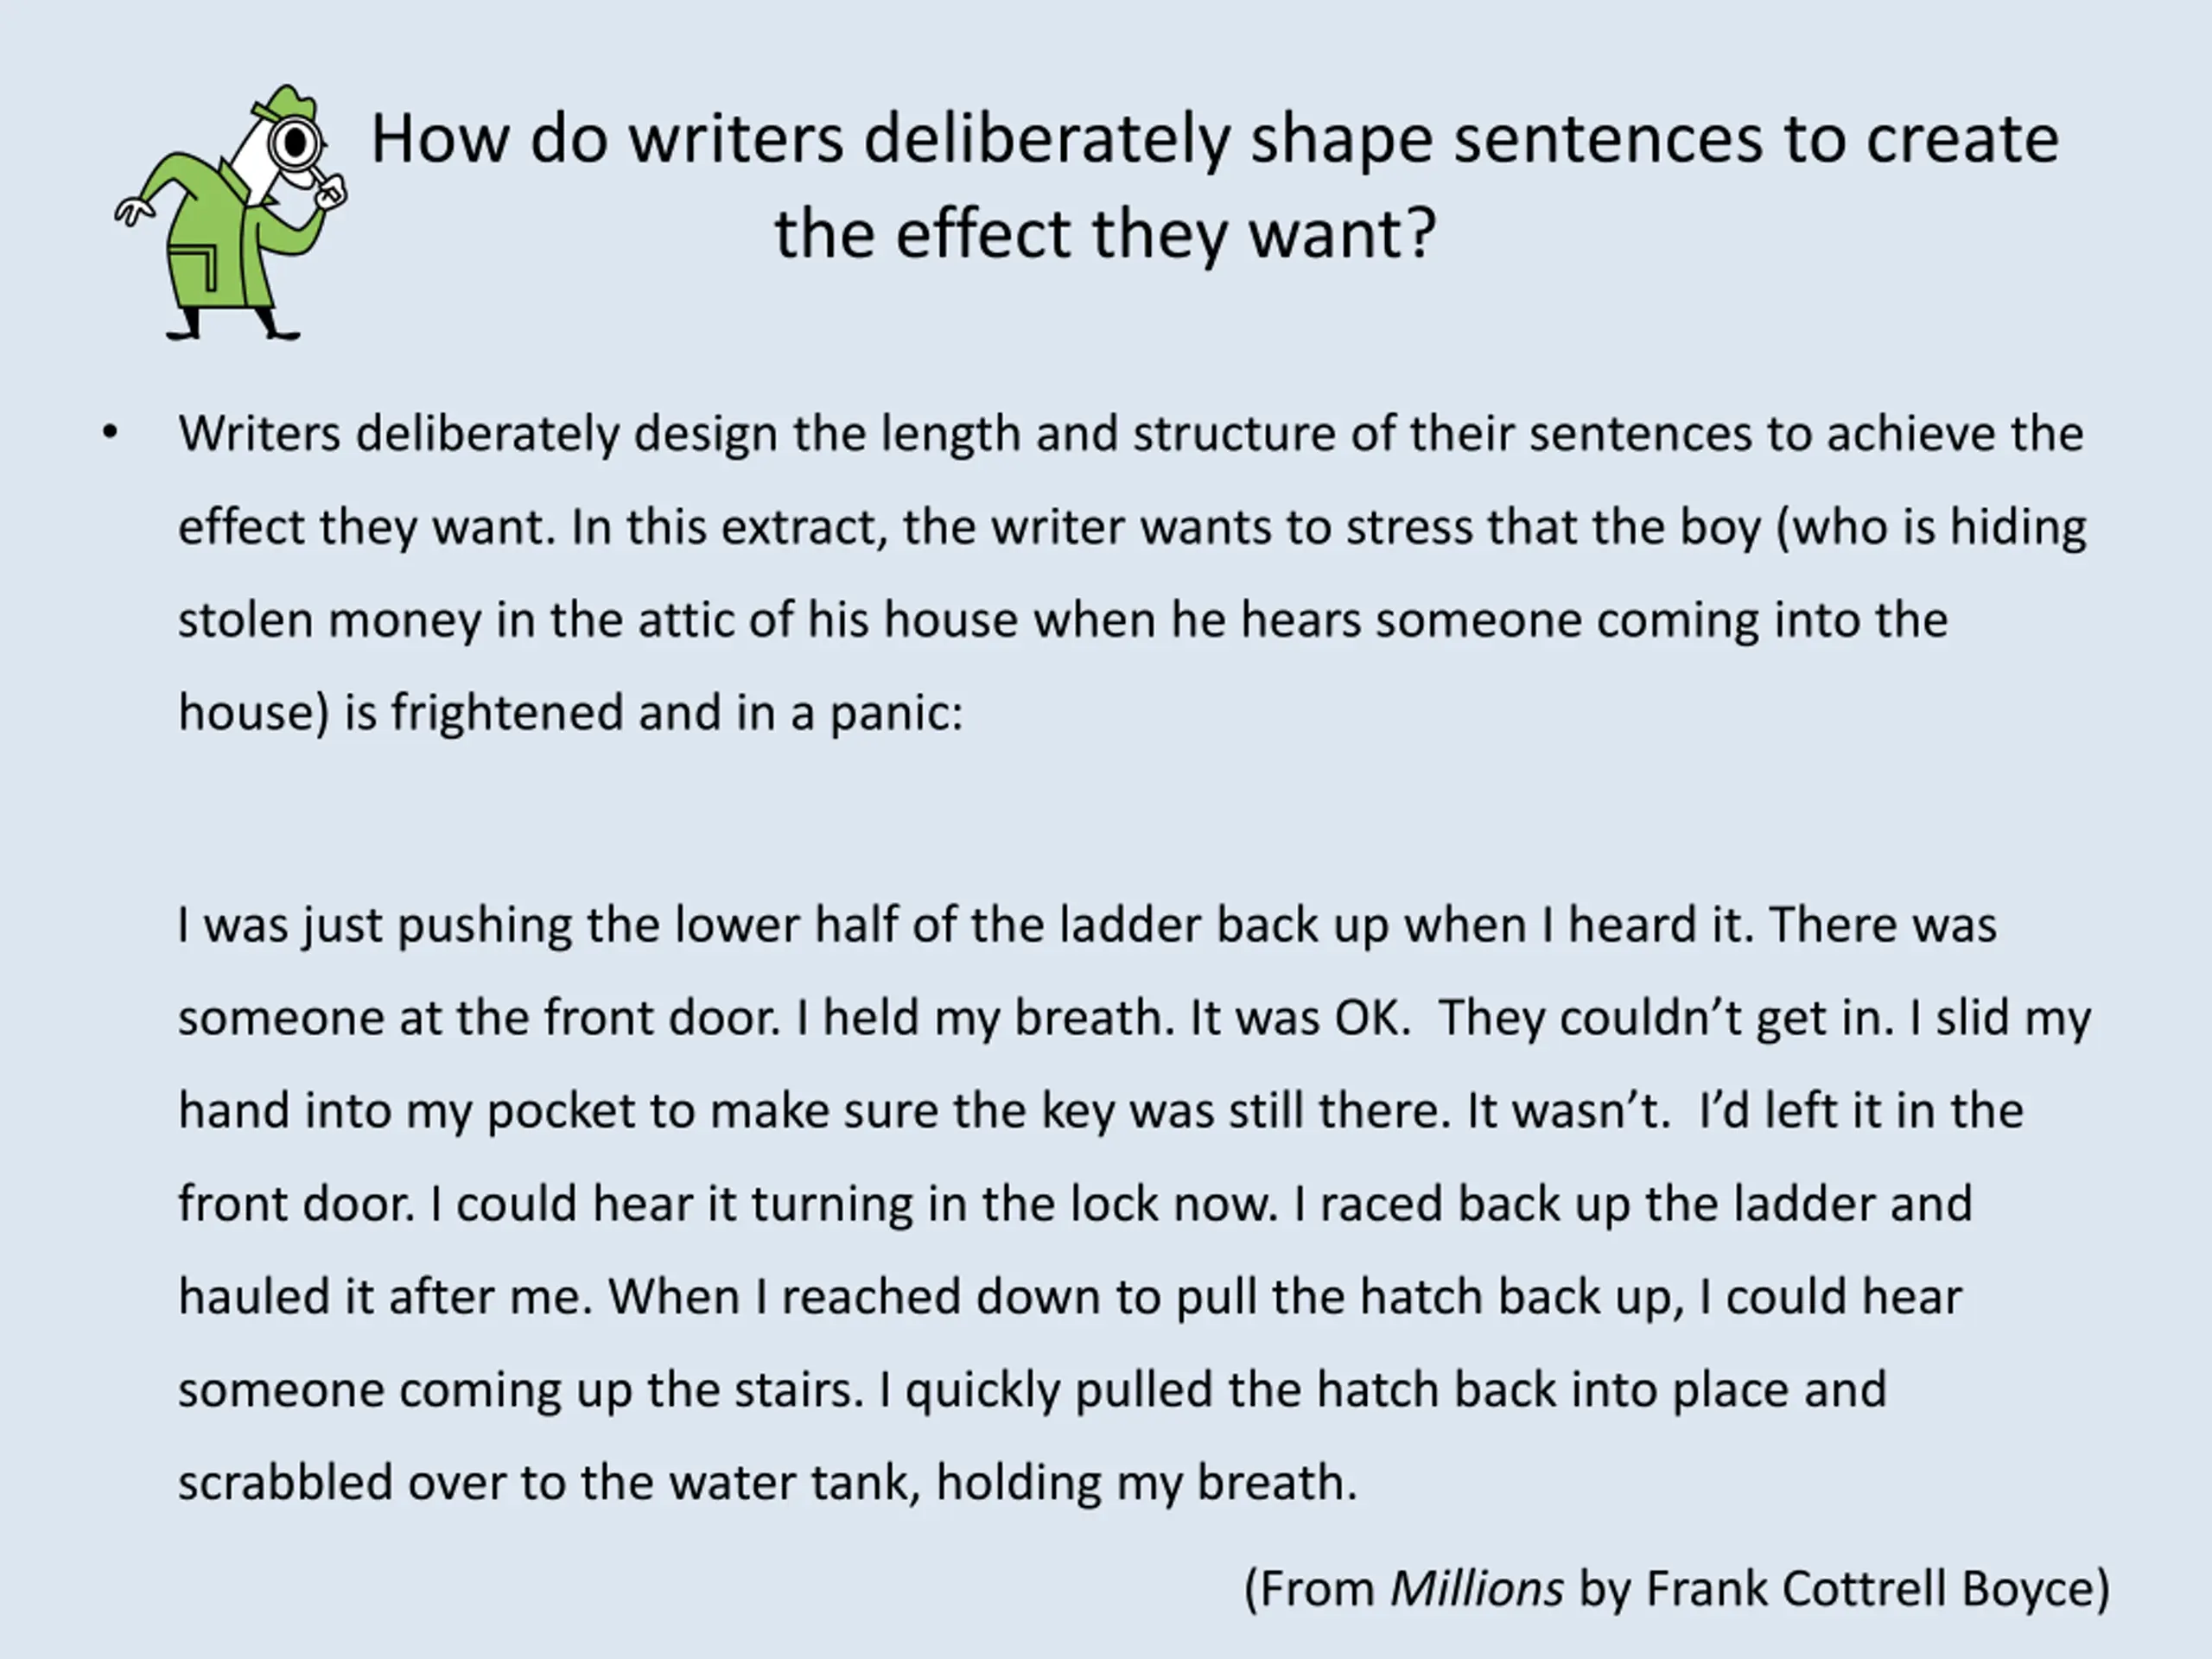Click the bullet point marker

[110, 434]
